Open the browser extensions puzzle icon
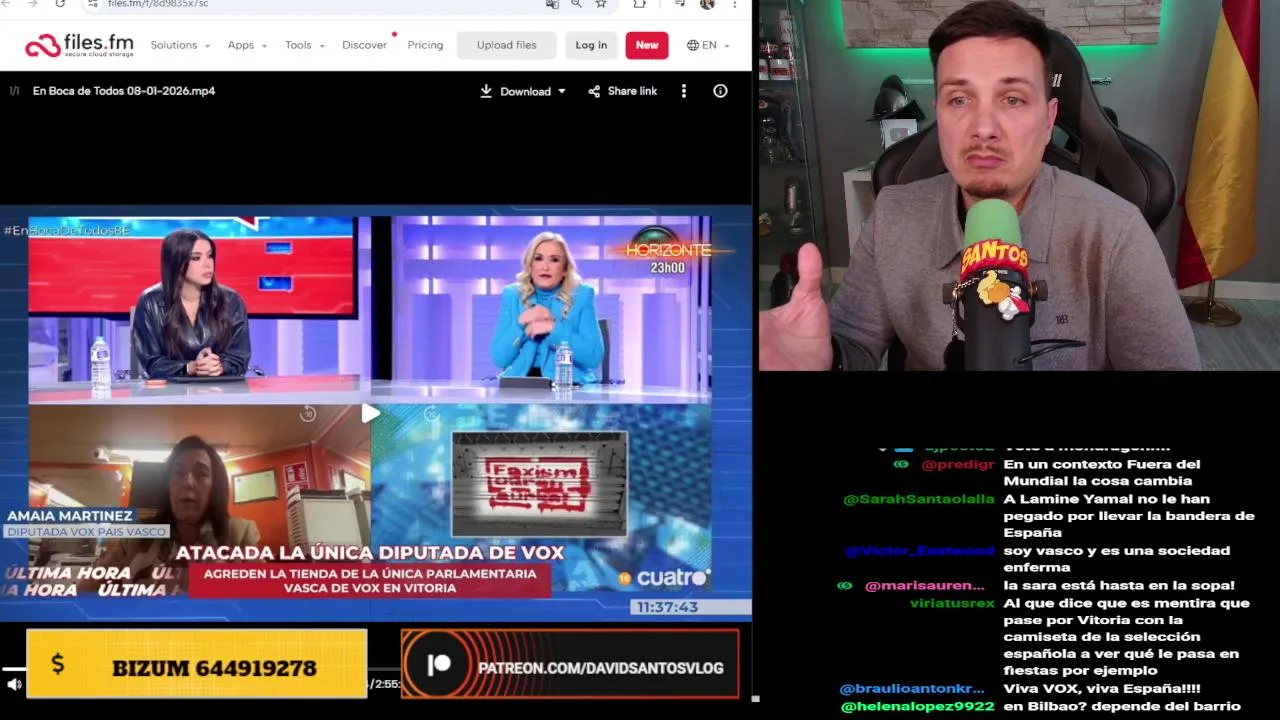 pos(640,4)
